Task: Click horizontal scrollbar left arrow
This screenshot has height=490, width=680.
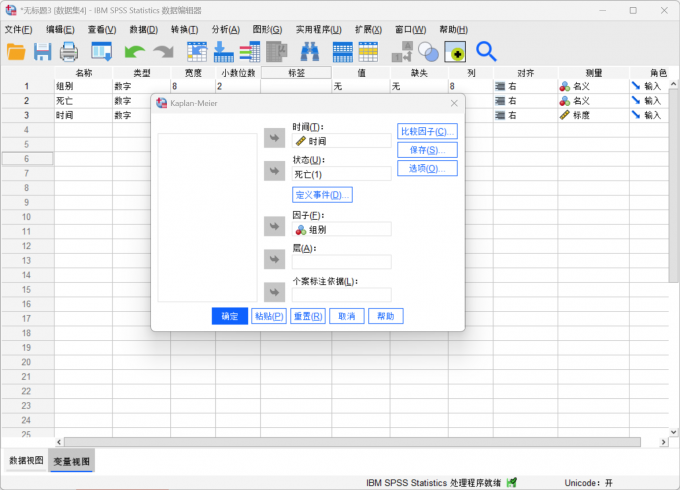Action: [x=59, y=442]
